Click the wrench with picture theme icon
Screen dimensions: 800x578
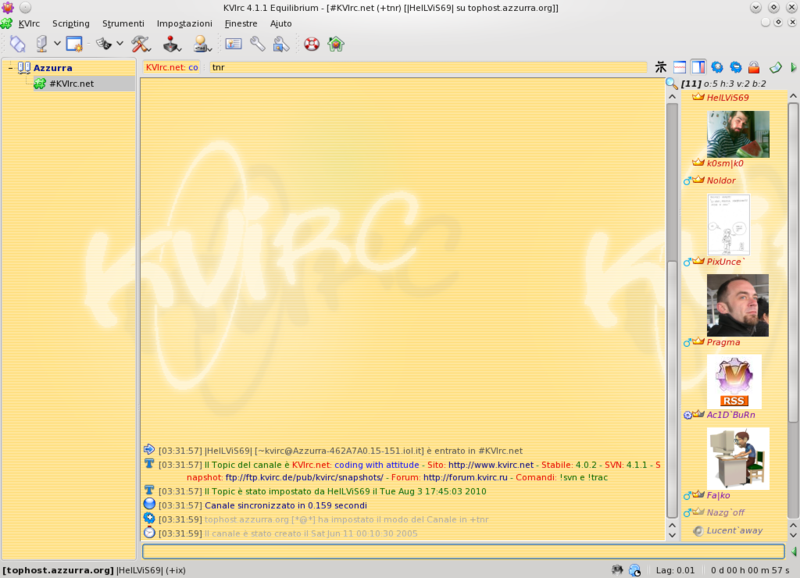tap(281, 44)
